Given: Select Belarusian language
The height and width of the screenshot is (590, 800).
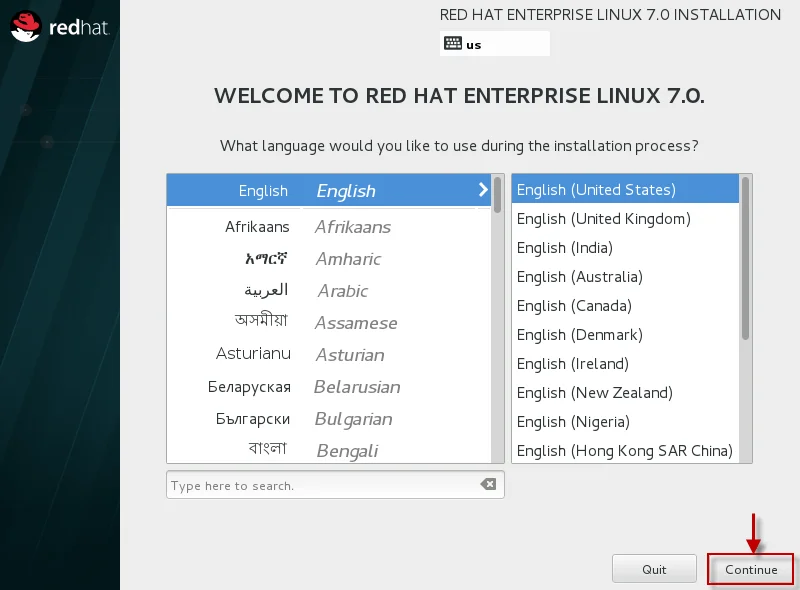Looking at the screenshot, I should pyautogui.click(x=329, y=387).
